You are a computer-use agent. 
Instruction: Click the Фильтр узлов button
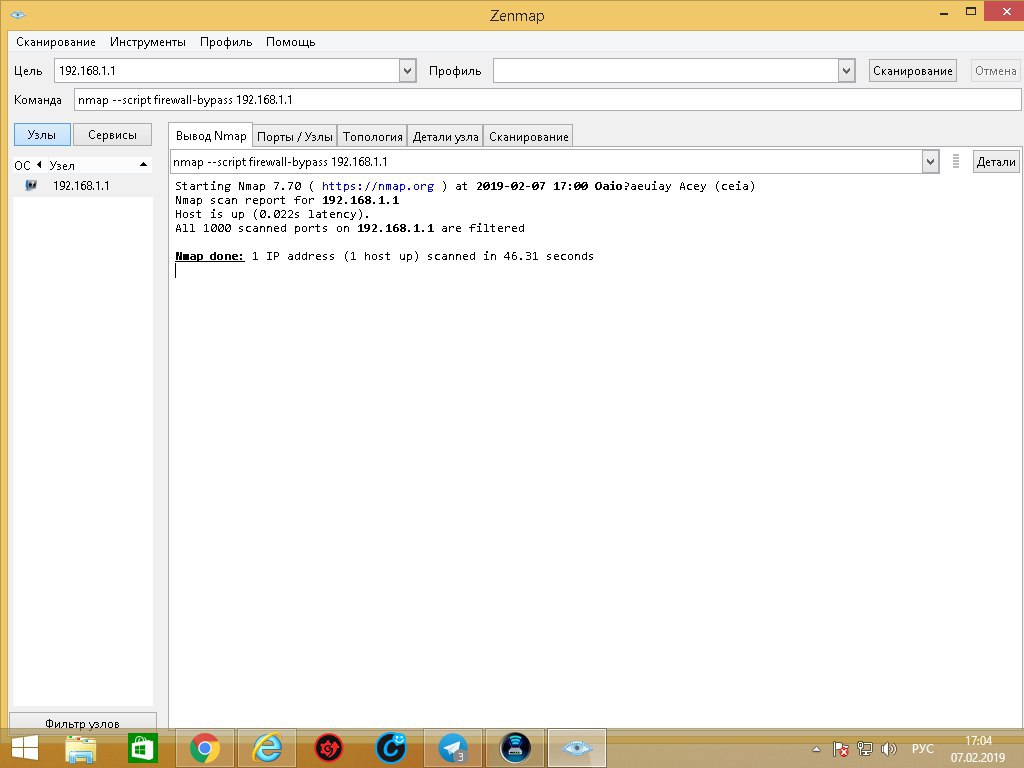click(x=82, y=724)
